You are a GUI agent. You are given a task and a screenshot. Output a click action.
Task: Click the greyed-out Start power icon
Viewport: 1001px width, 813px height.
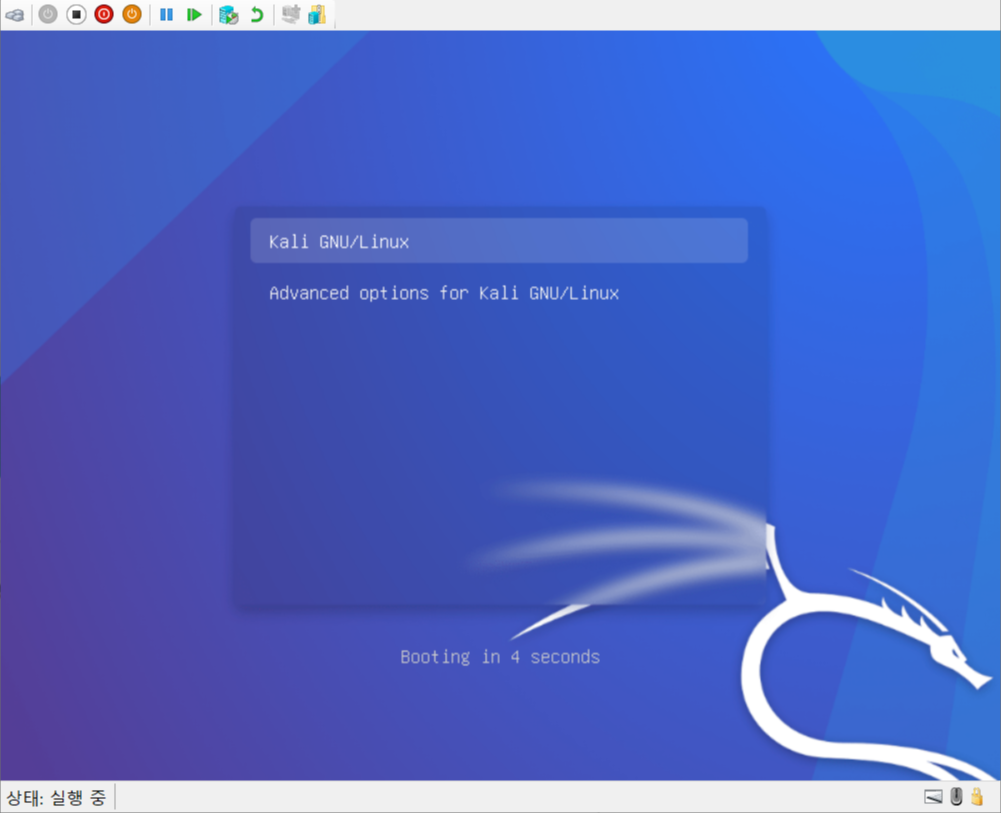click(48, 14)
